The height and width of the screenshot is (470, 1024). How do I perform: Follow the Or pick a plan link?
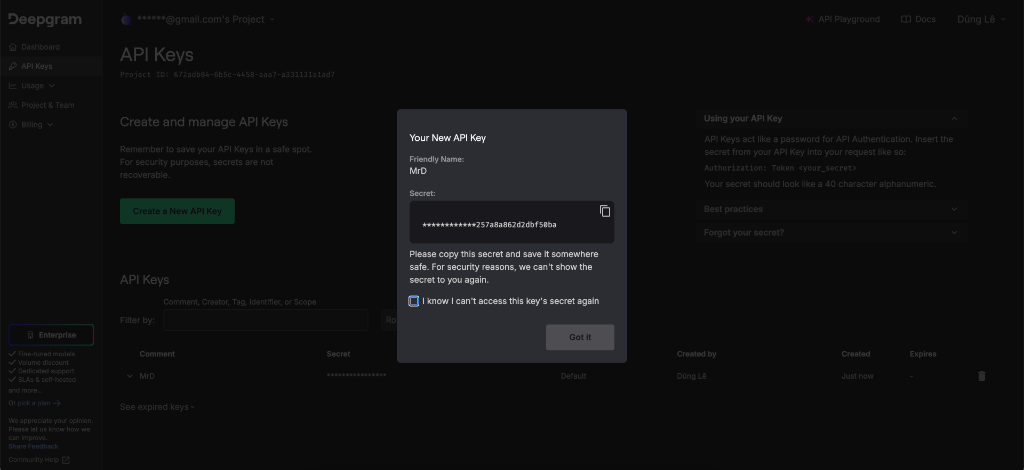pos(35,403)
